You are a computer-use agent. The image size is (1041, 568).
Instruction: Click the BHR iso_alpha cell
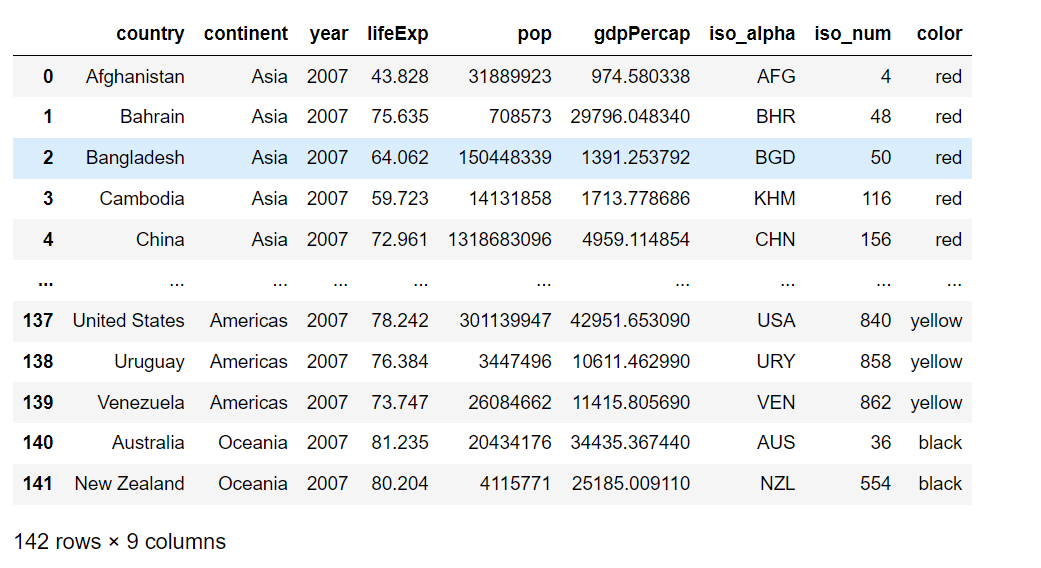775,117
